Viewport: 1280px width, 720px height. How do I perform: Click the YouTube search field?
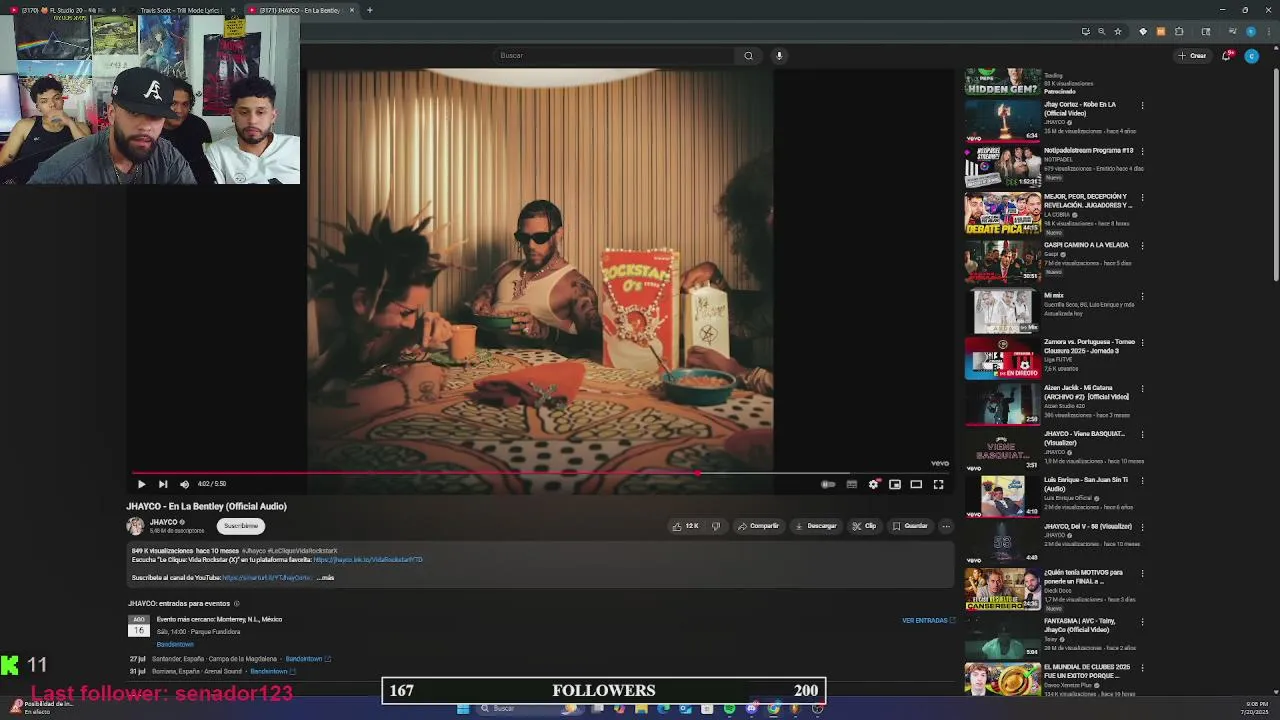(615, 56)
